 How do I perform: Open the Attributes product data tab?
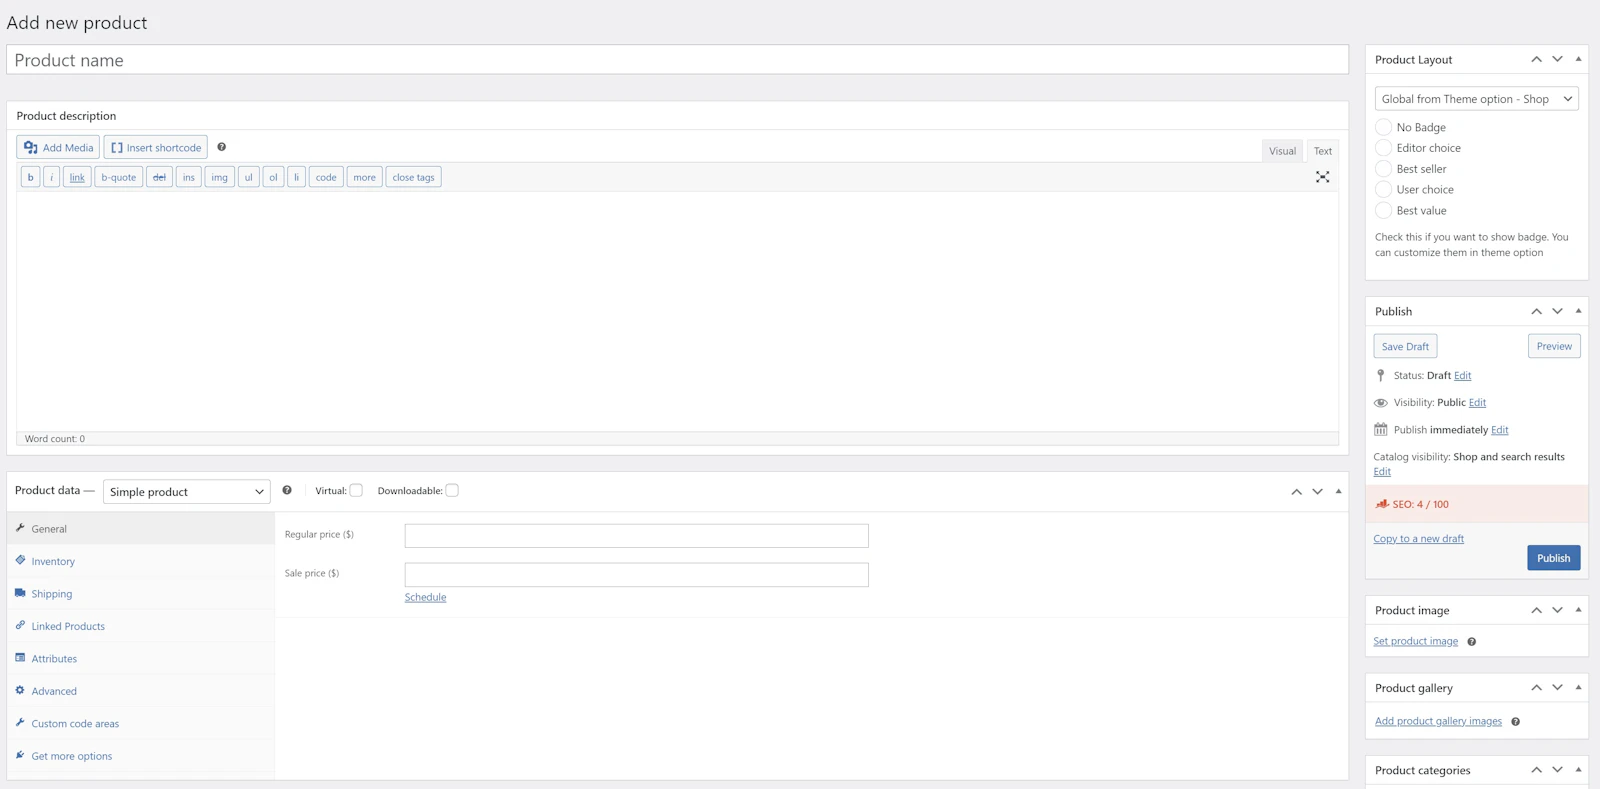tap(141, 659)
